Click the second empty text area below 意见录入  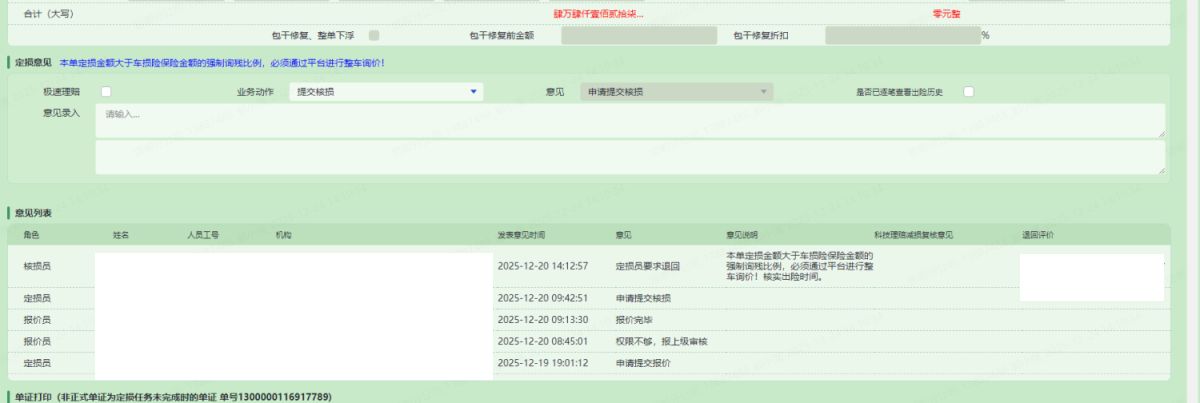pyautogui.click(x=630, y=157)
